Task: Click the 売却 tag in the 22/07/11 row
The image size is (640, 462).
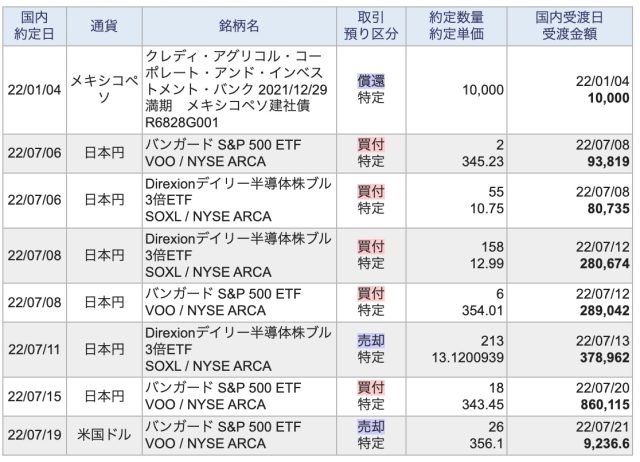Action: click(x=371, y=341)
